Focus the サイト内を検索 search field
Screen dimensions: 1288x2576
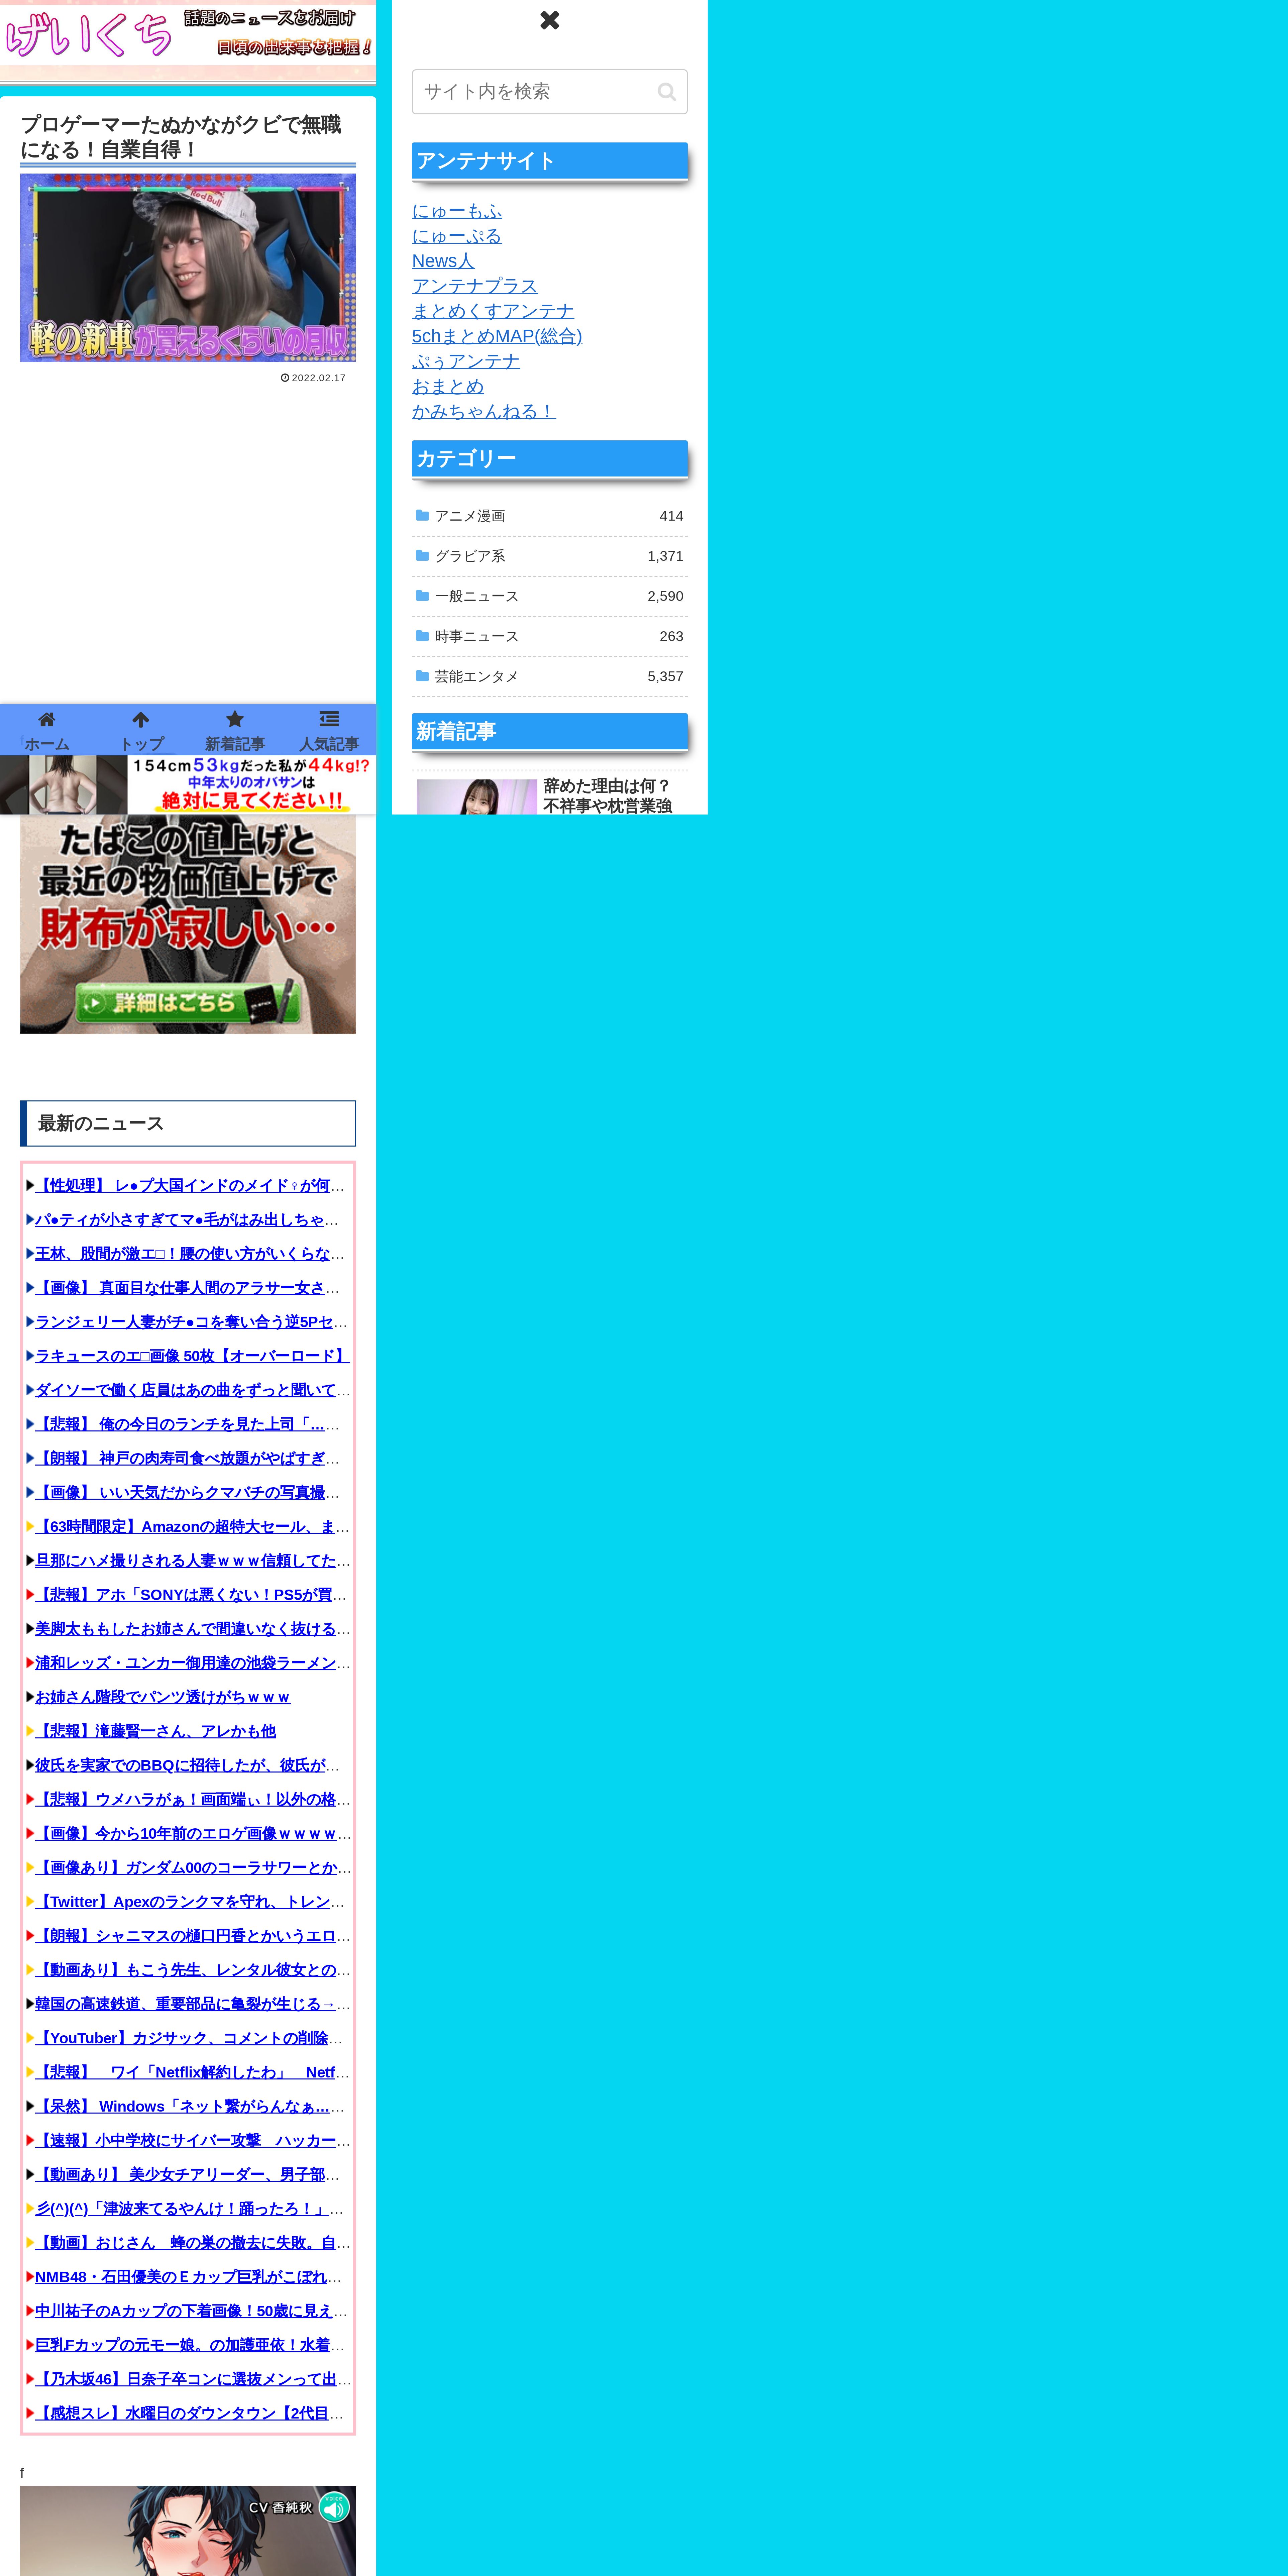click(x=549, y=92)
